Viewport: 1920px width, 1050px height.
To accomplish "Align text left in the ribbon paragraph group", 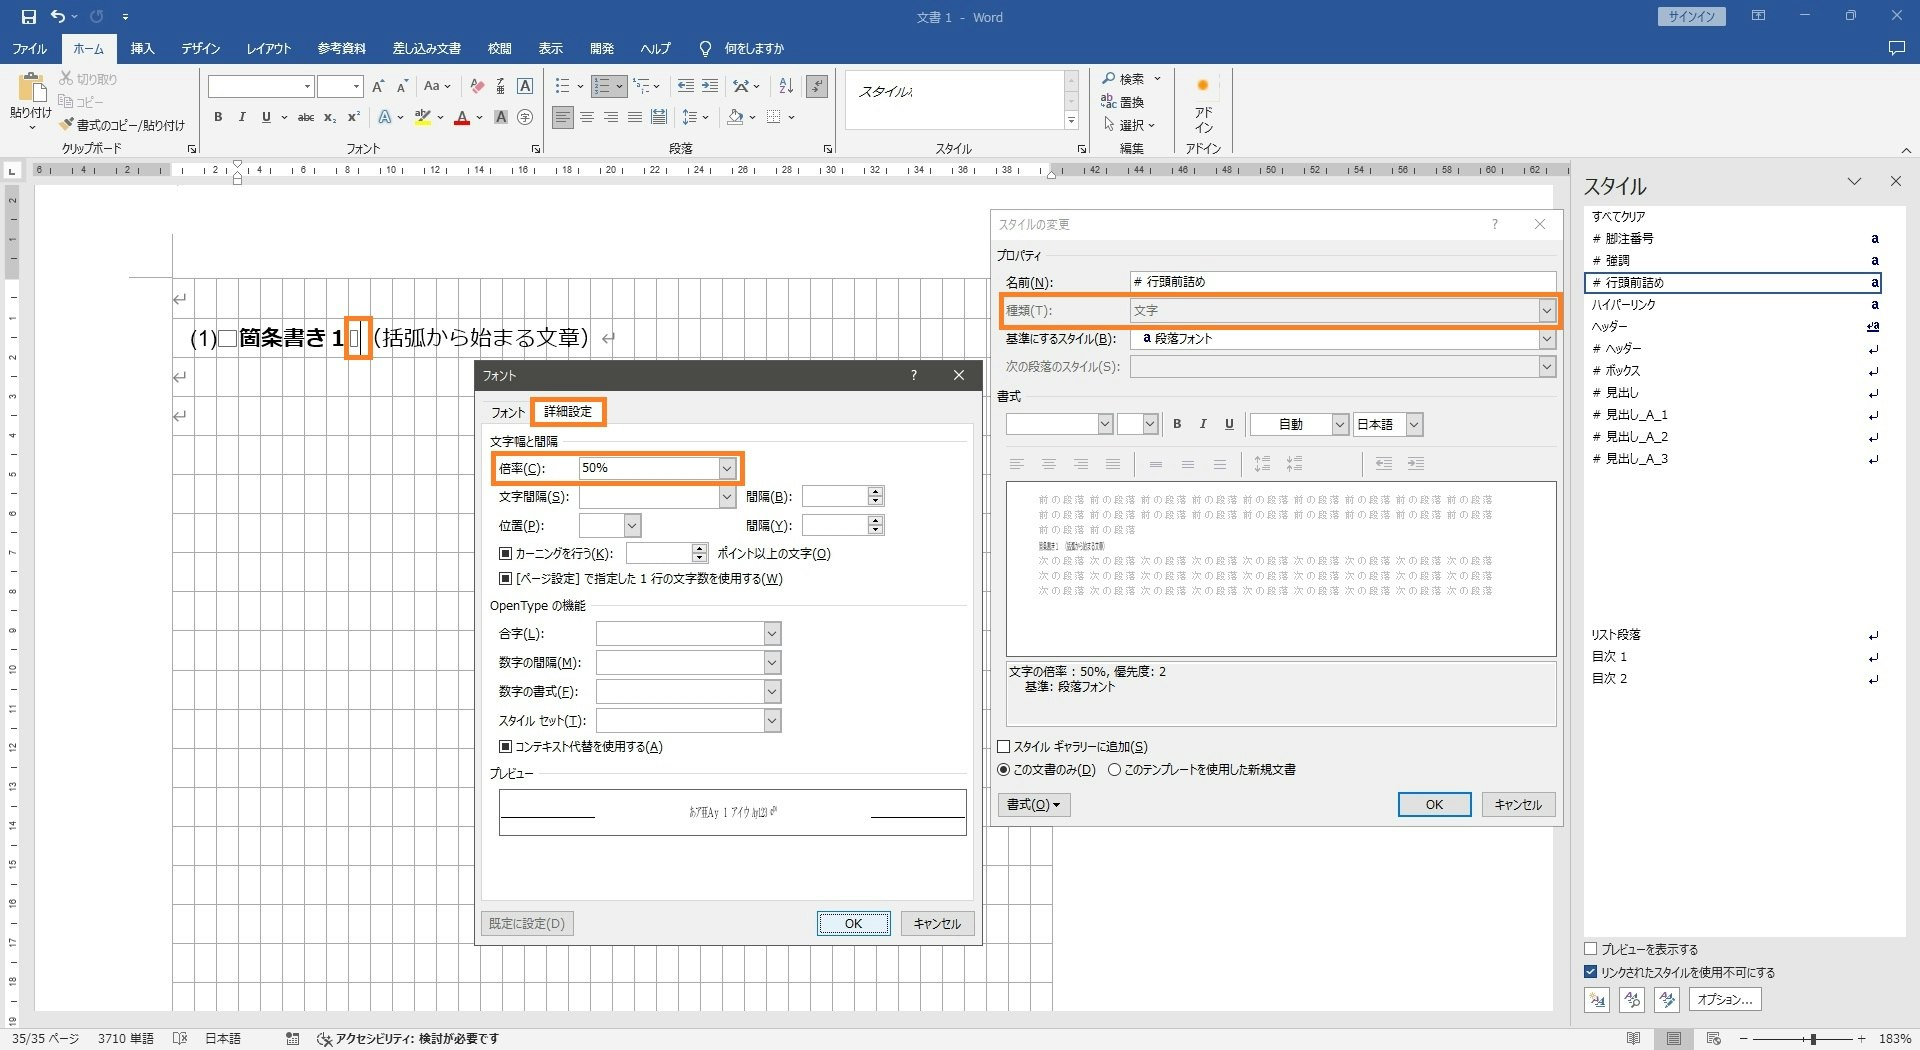I will point(563,118).
